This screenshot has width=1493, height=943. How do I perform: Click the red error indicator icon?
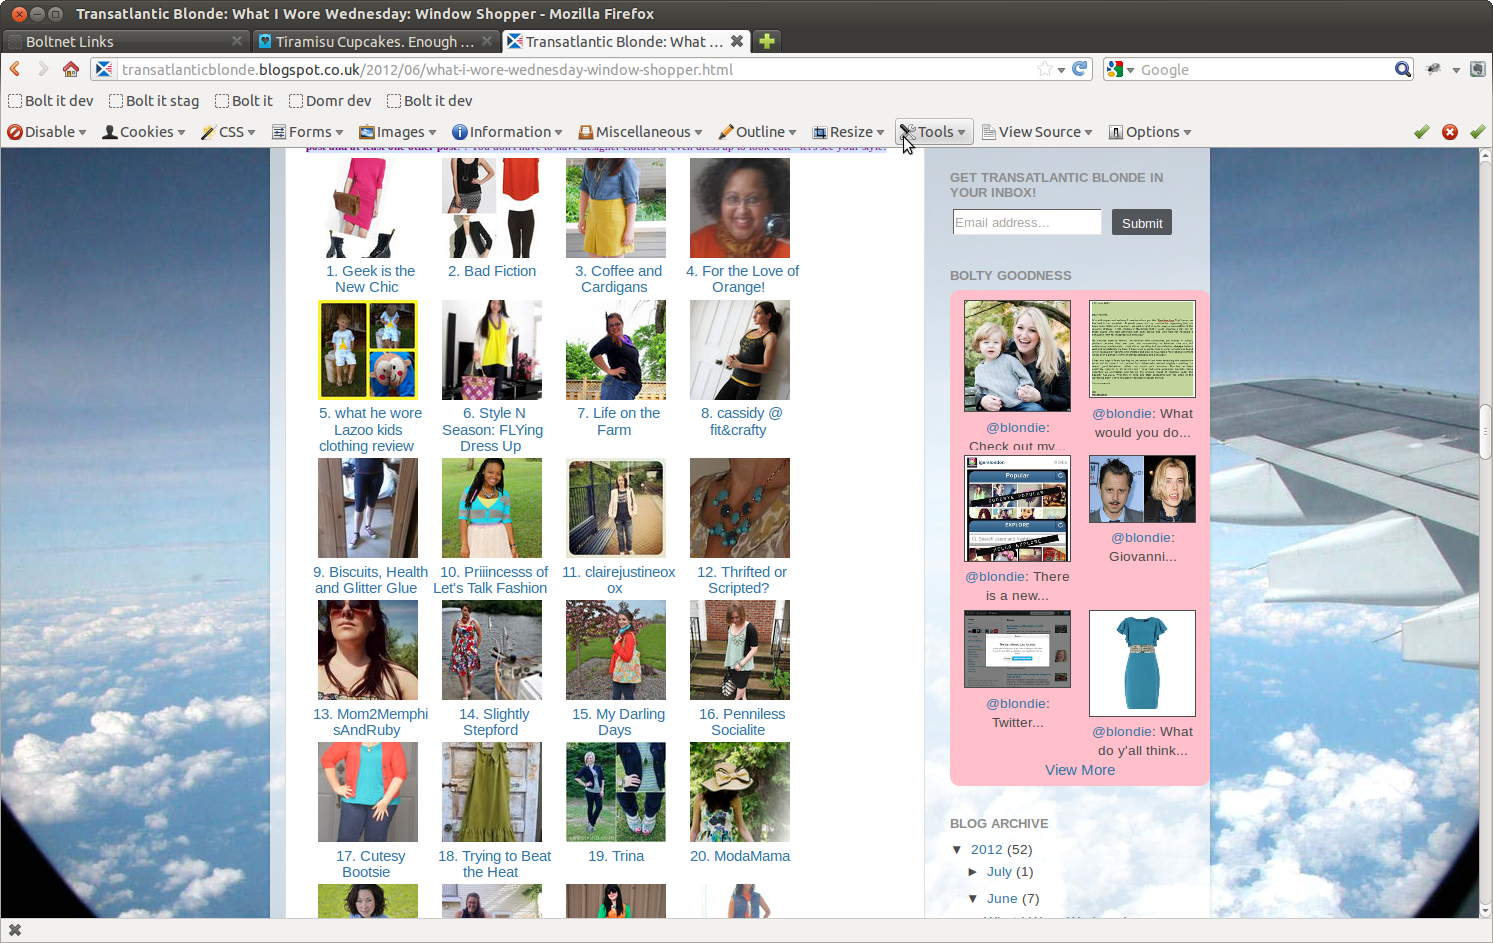1449,132
